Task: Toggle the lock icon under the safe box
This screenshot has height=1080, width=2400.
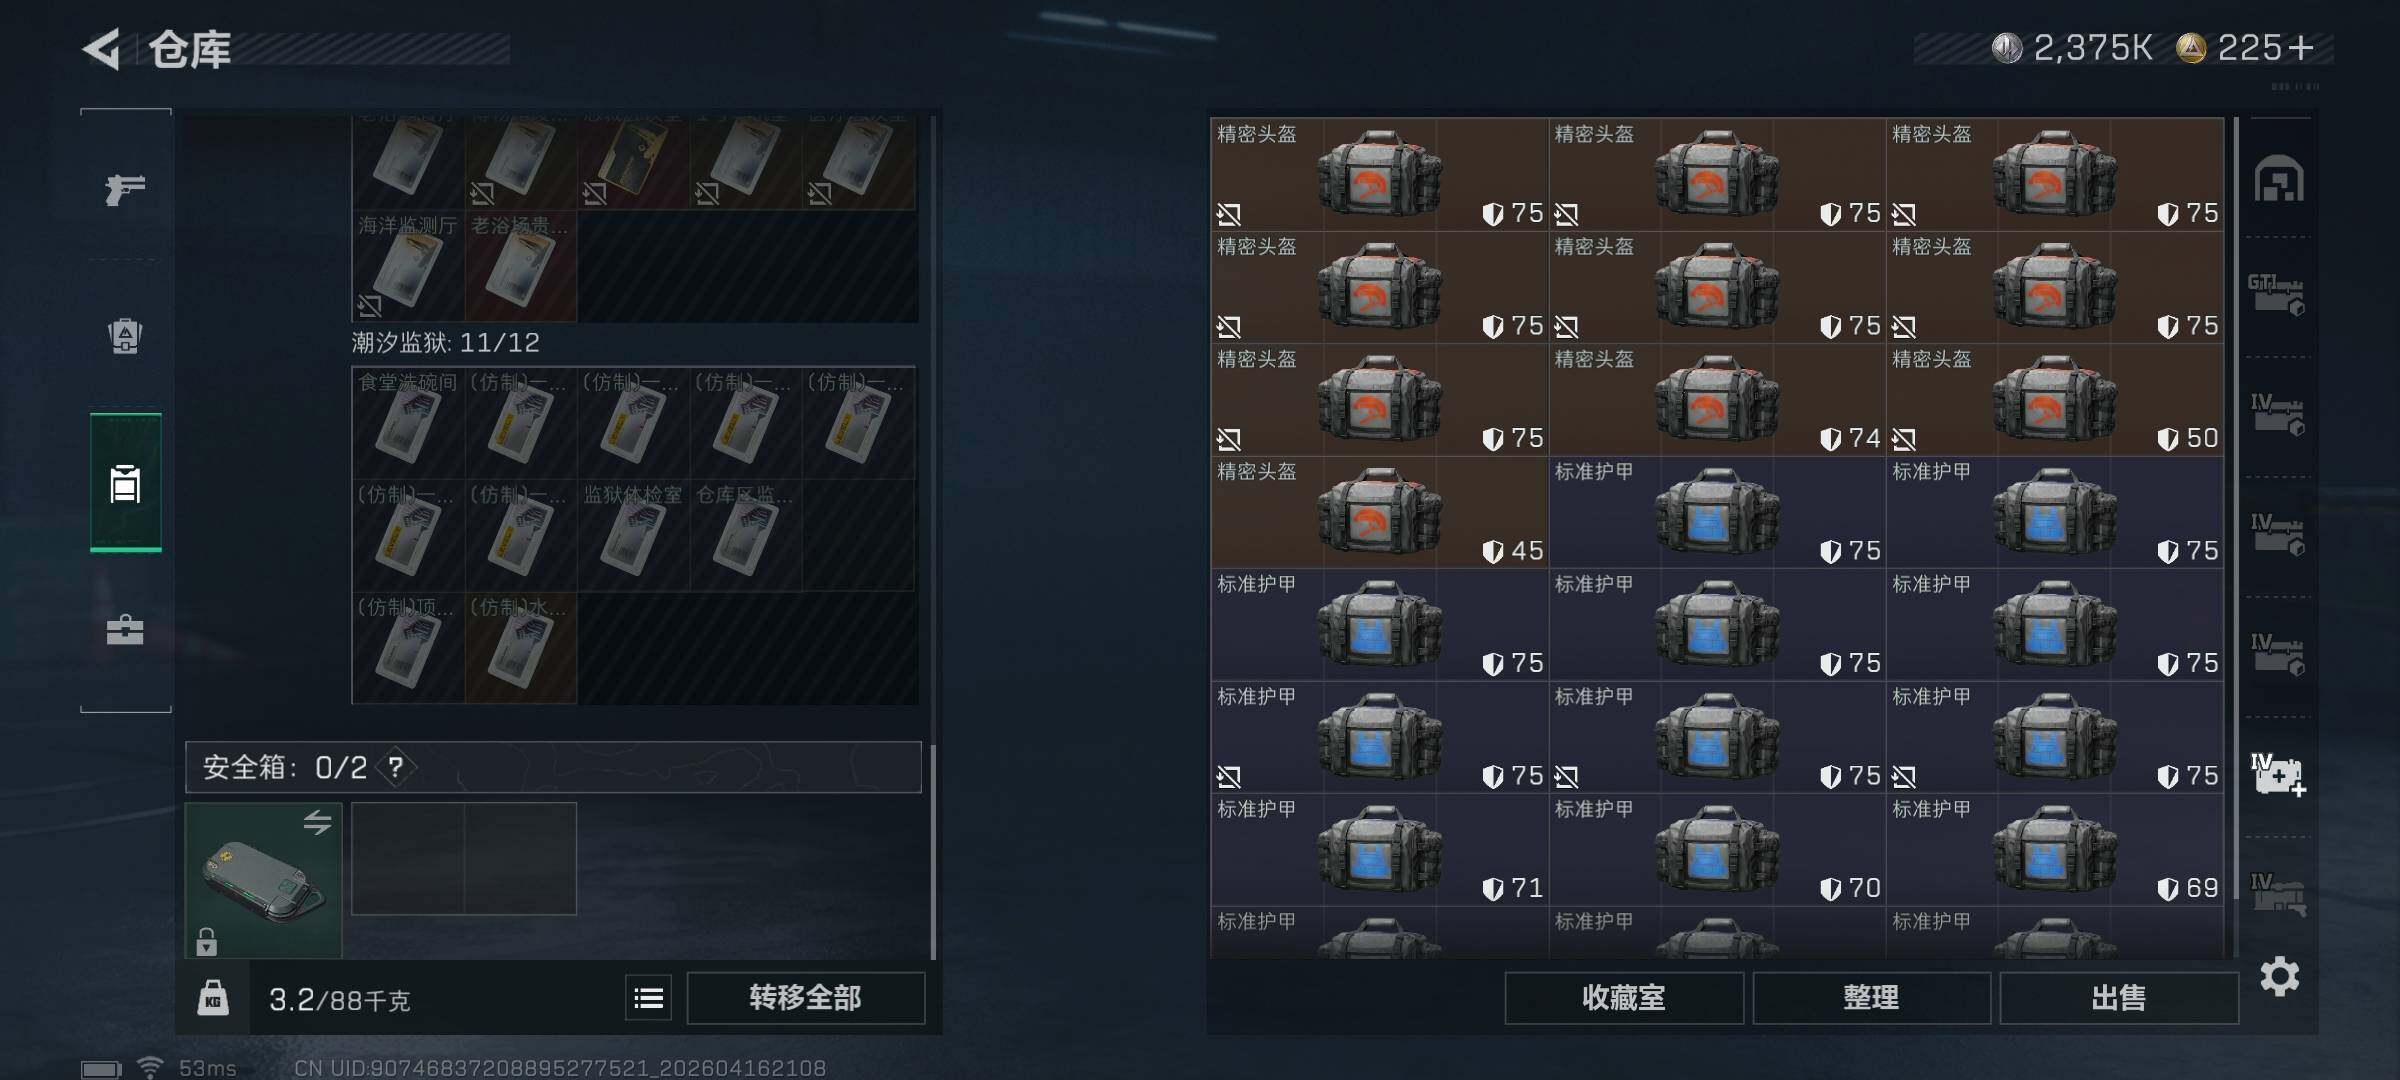Action: [206, 941]
